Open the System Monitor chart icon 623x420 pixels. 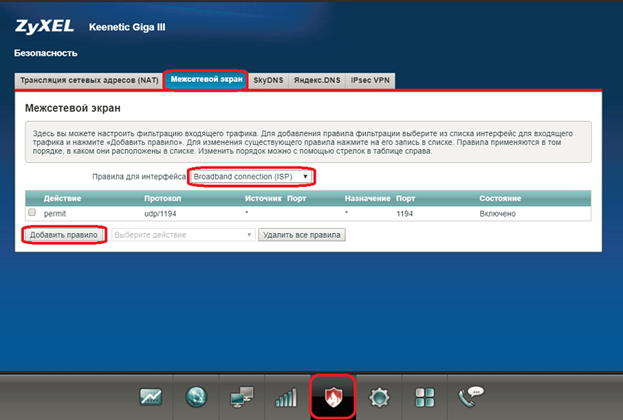pyautogui.click(x=151, y=396)
